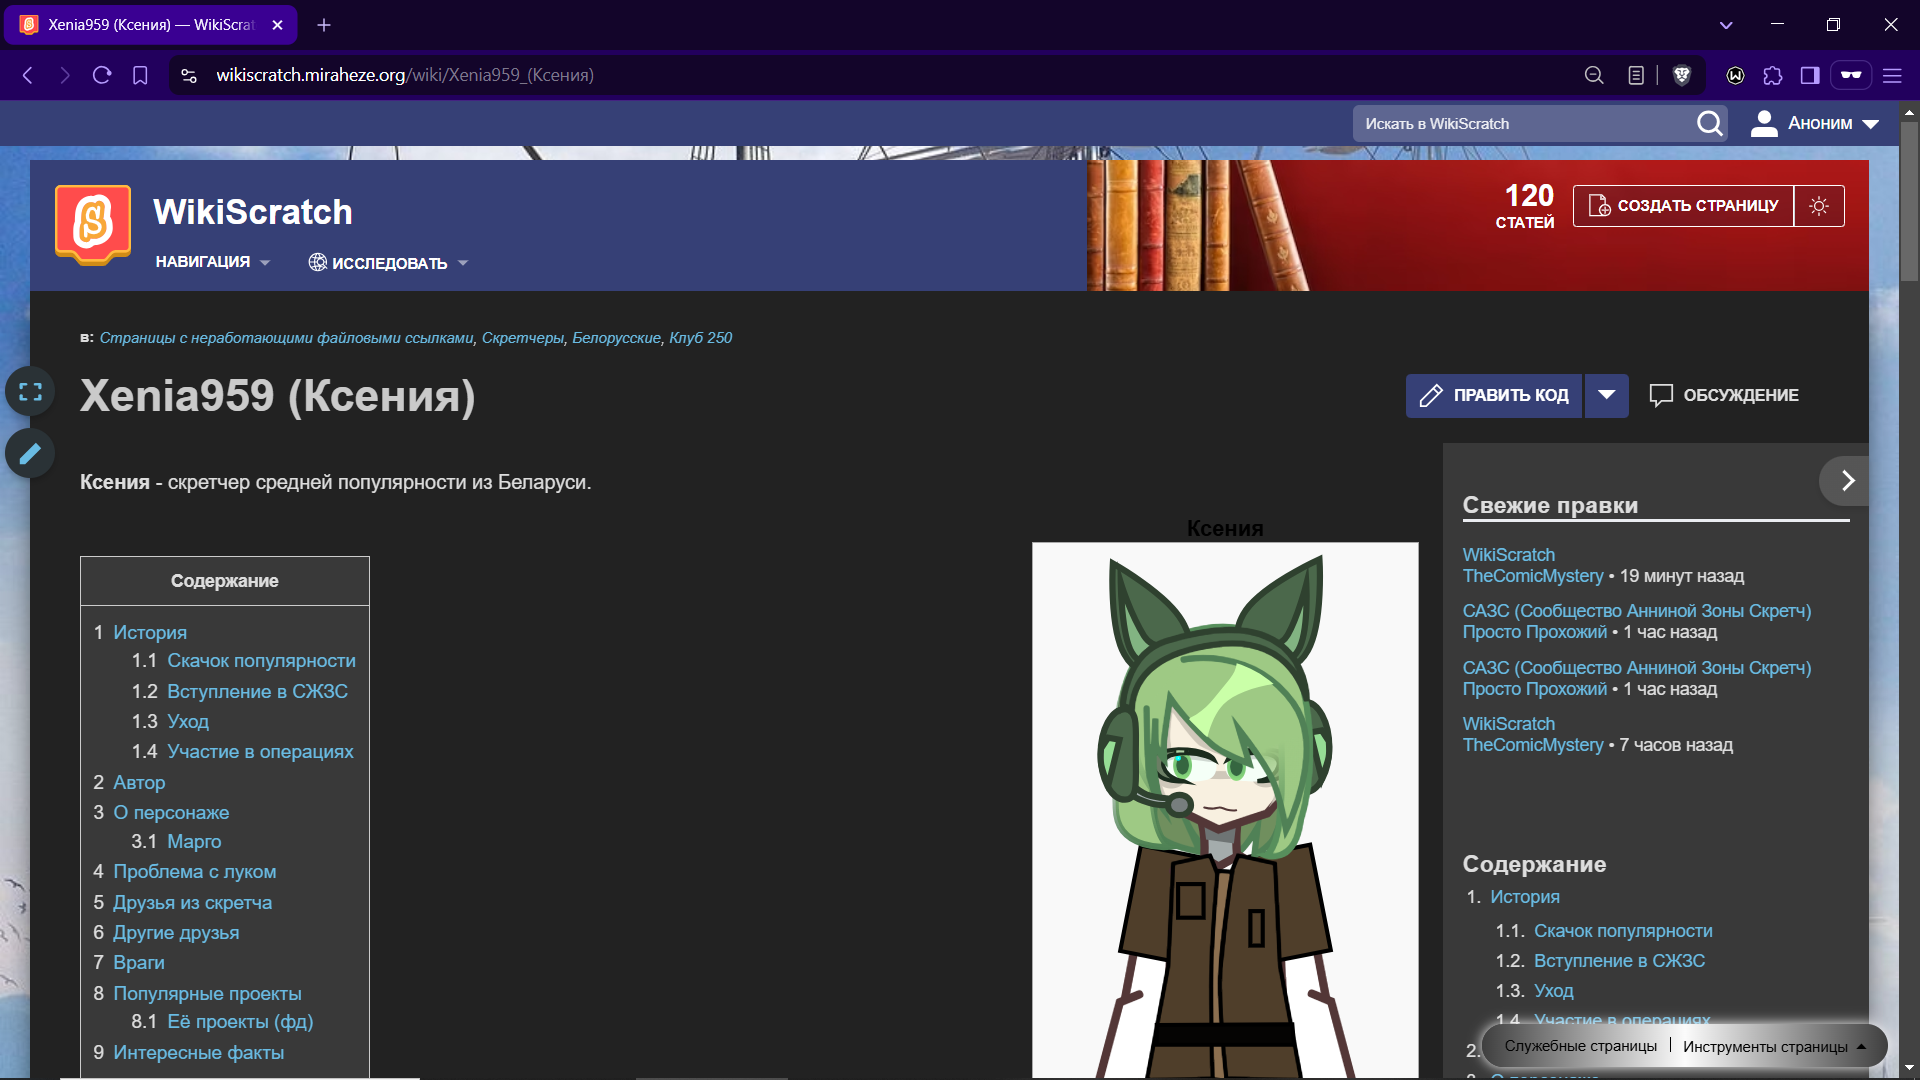1920x1080 pixels.
Task: Open Brave Shields lion icon
Action: [x=1682, y=75]
